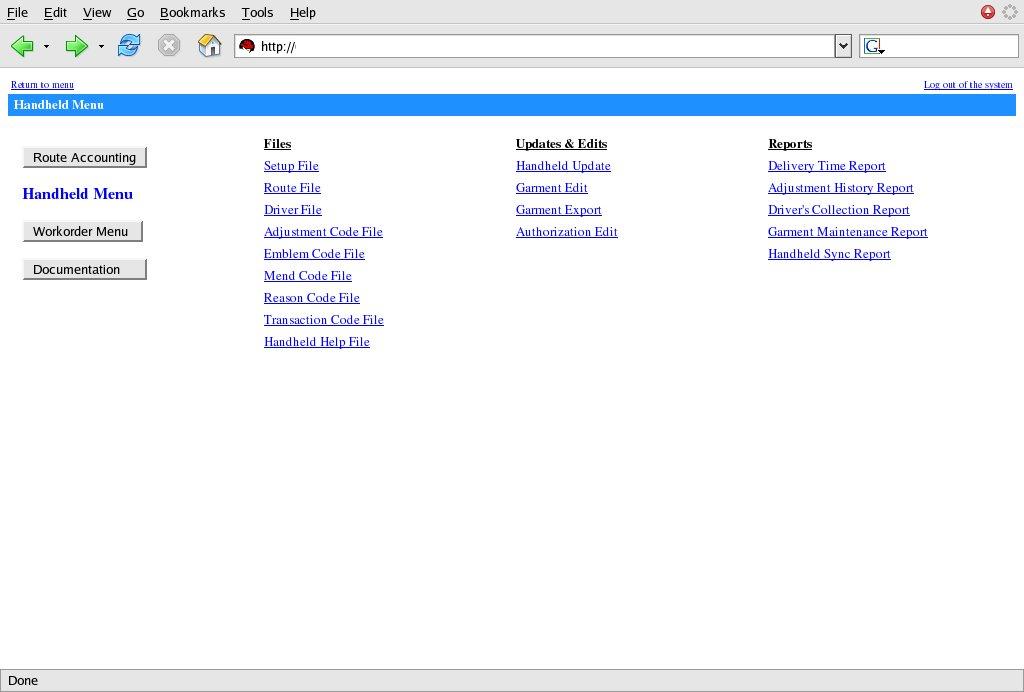This screenshot has height=692, width=1024.
Task: Open the Edit menu
Action: [x=56, y=12]
